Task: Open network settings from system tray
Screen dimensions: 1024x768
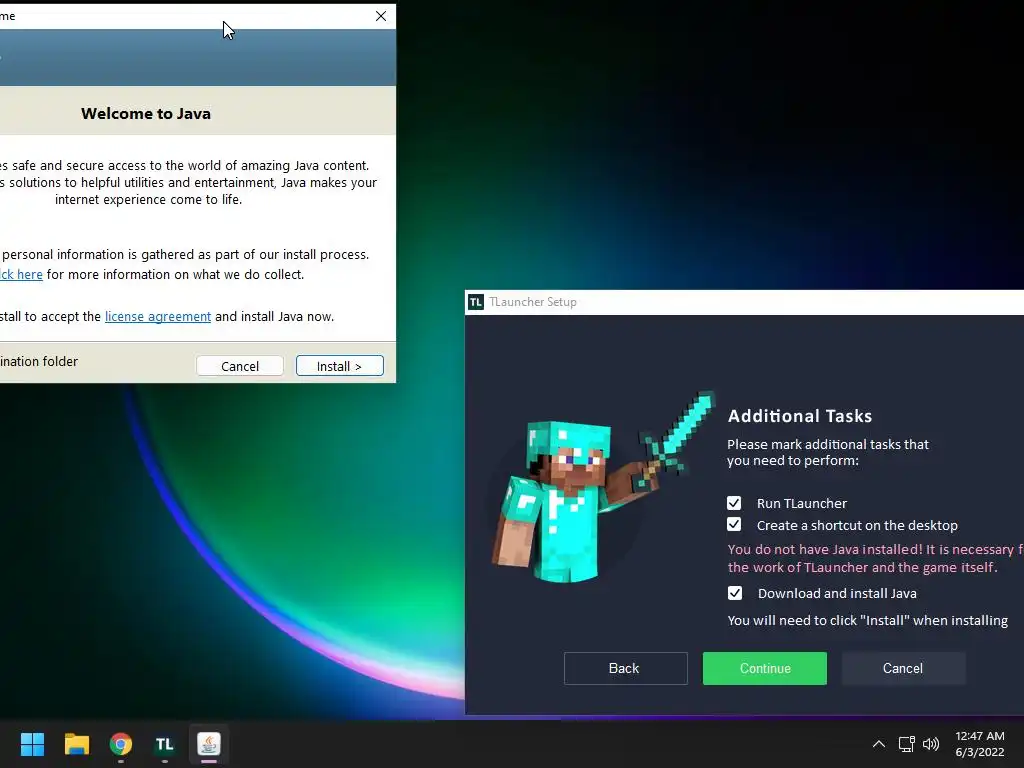Action: click(906, 744)
